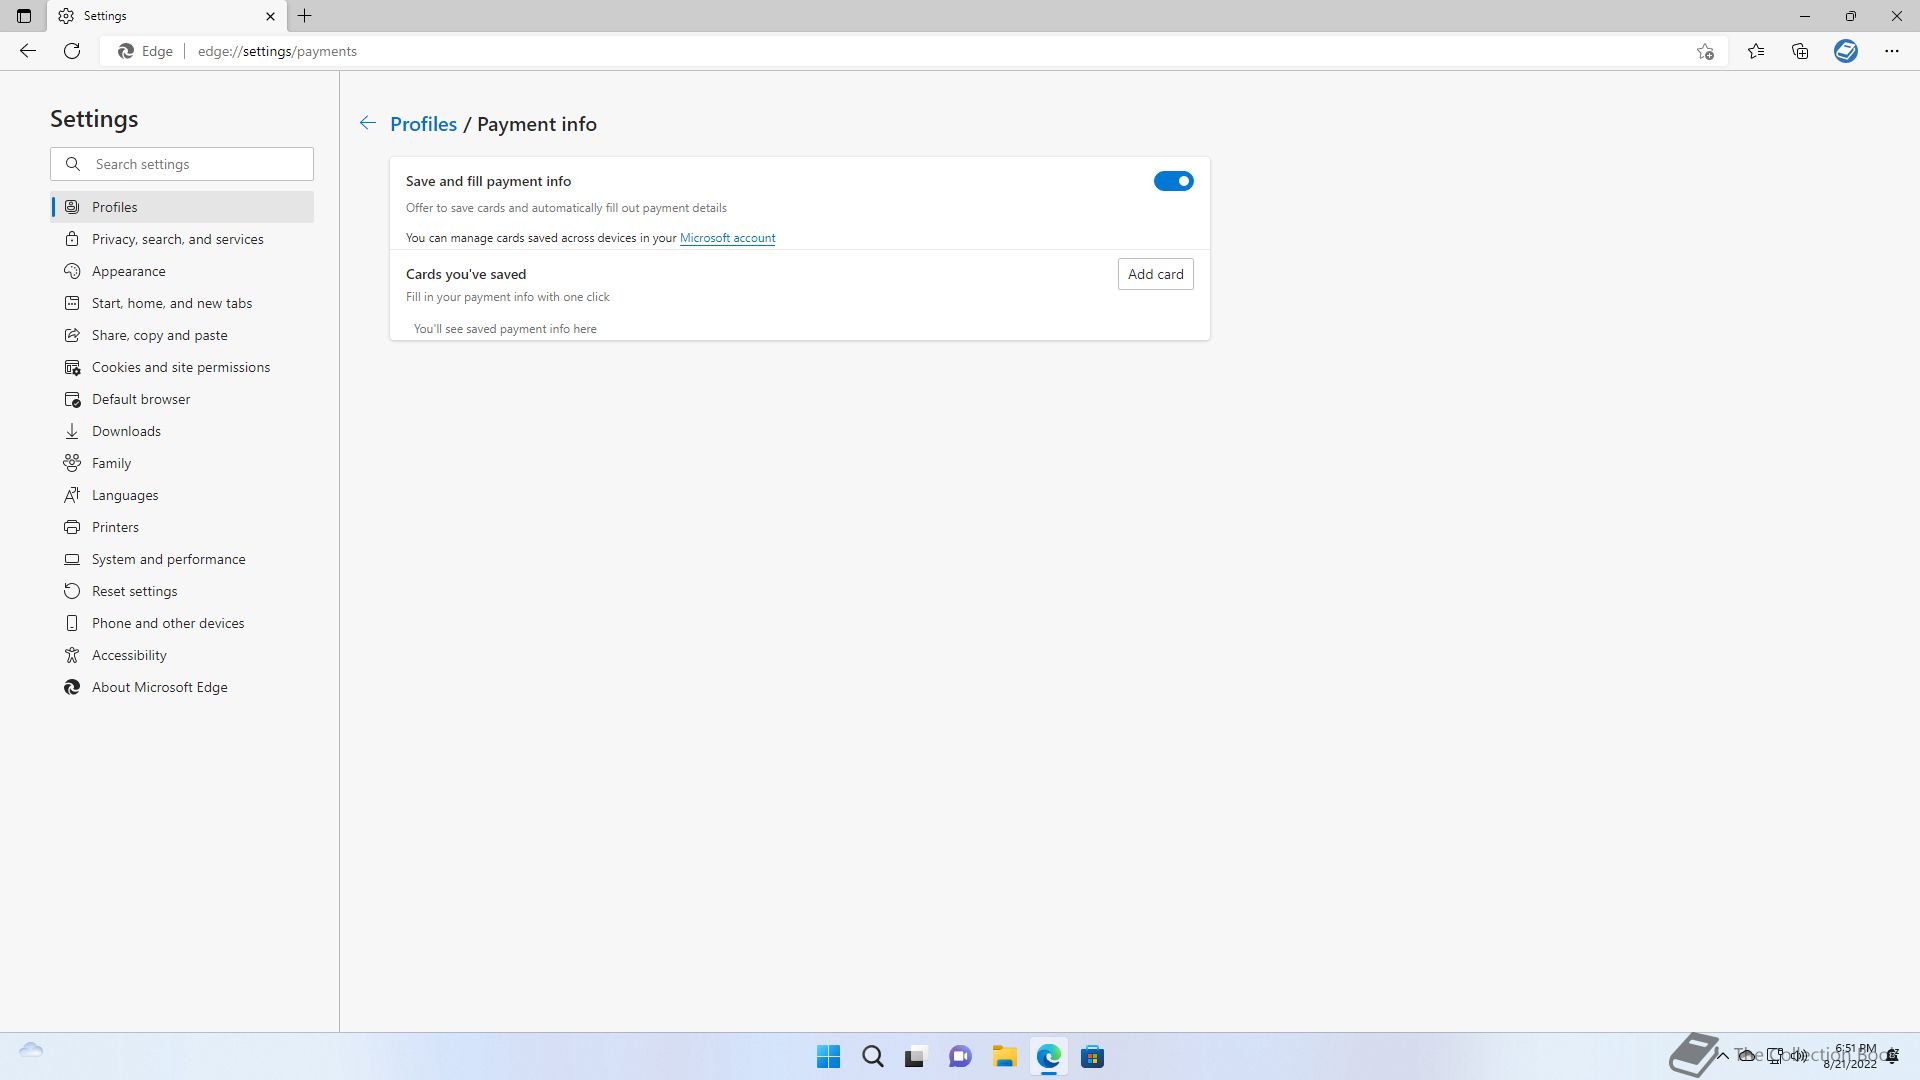Open the profile avatar icon
This screenshot has width=1920, height=1080.
1846,51
